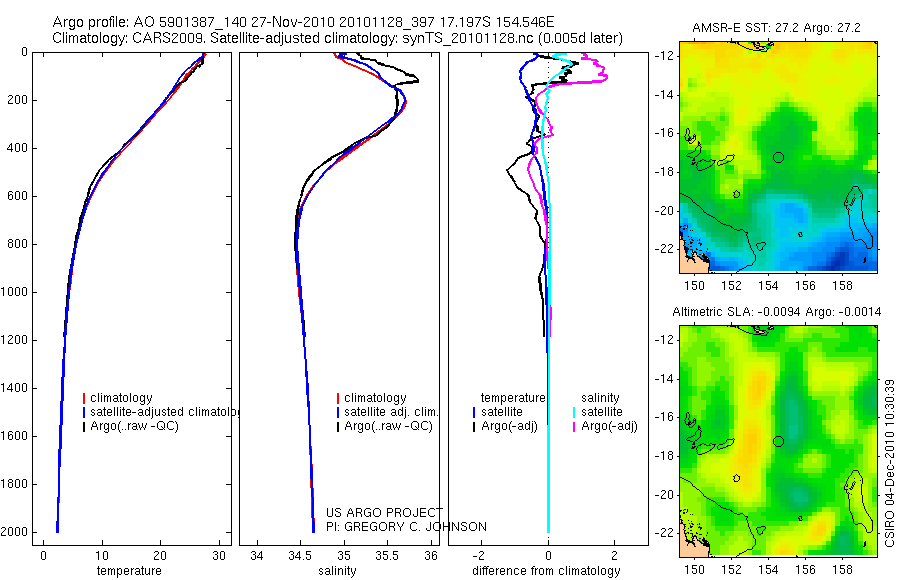Click the 'difference from climatology' axis label
The width and height of the screenshot is (900, 580).
[x=546, y=571]
